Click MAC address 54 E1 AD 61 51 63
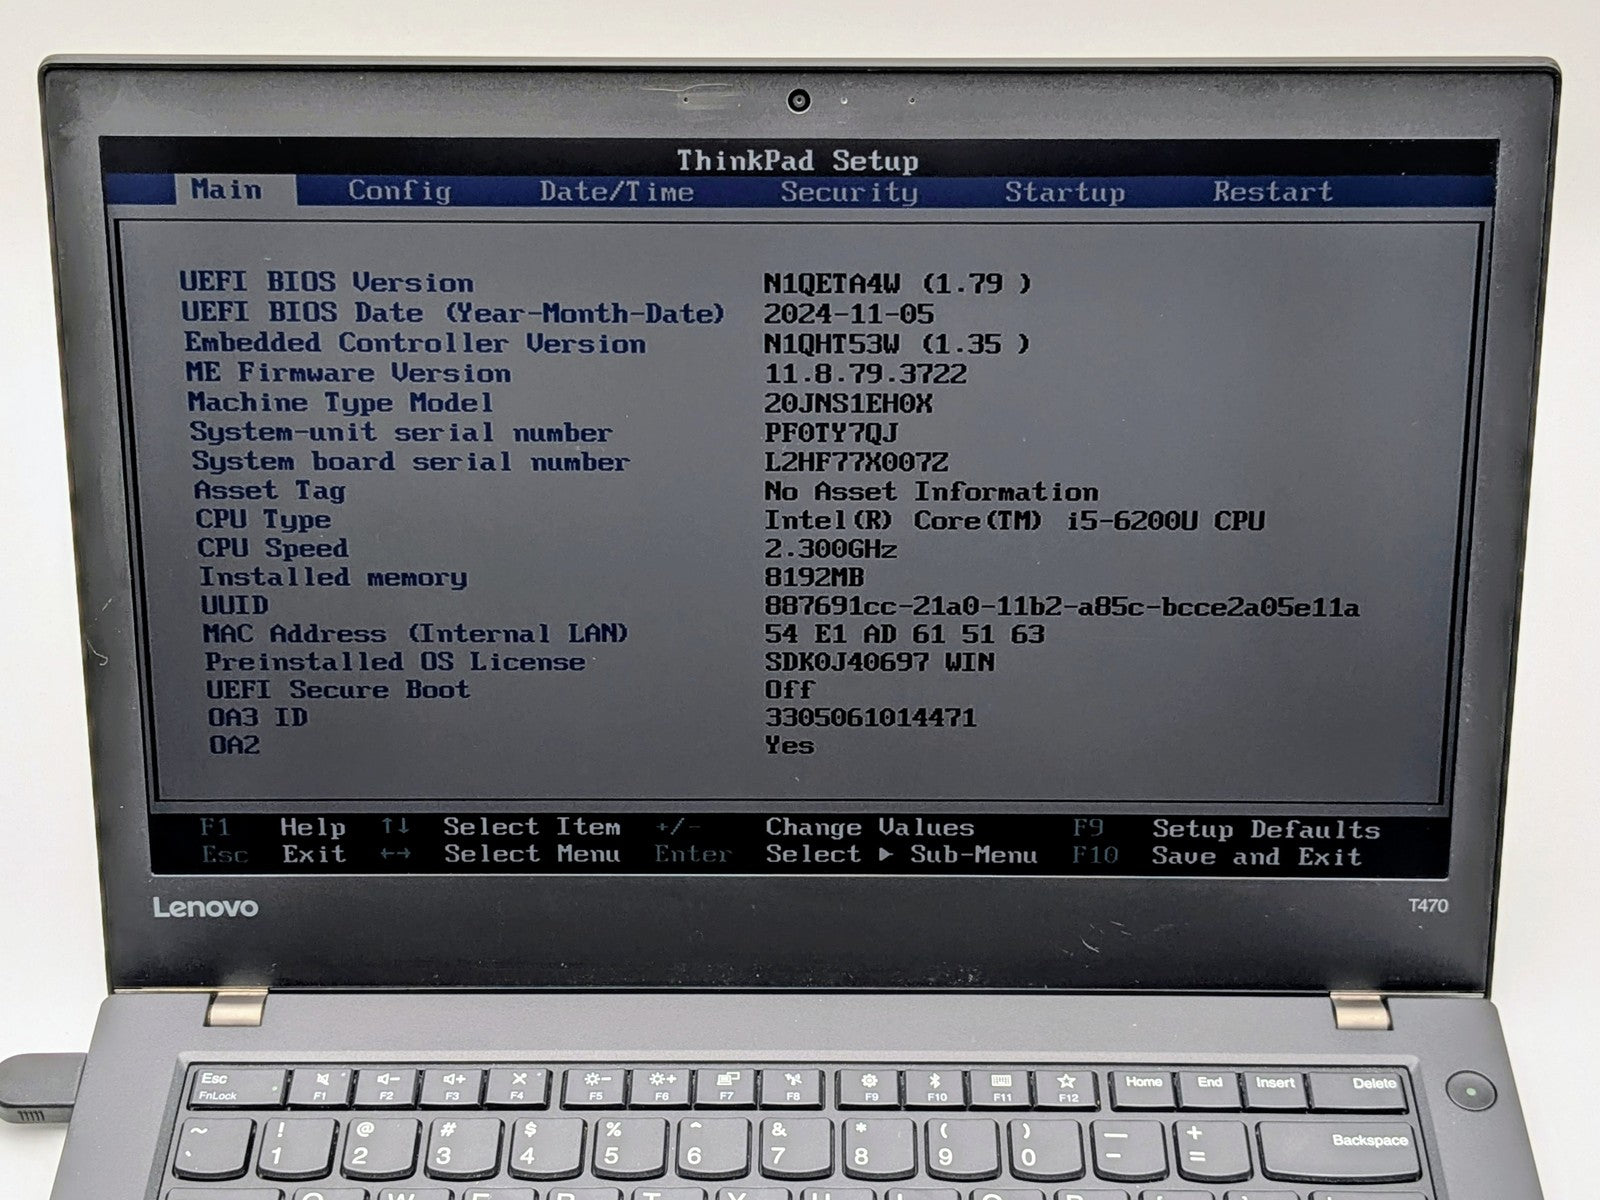 (905, 634)
